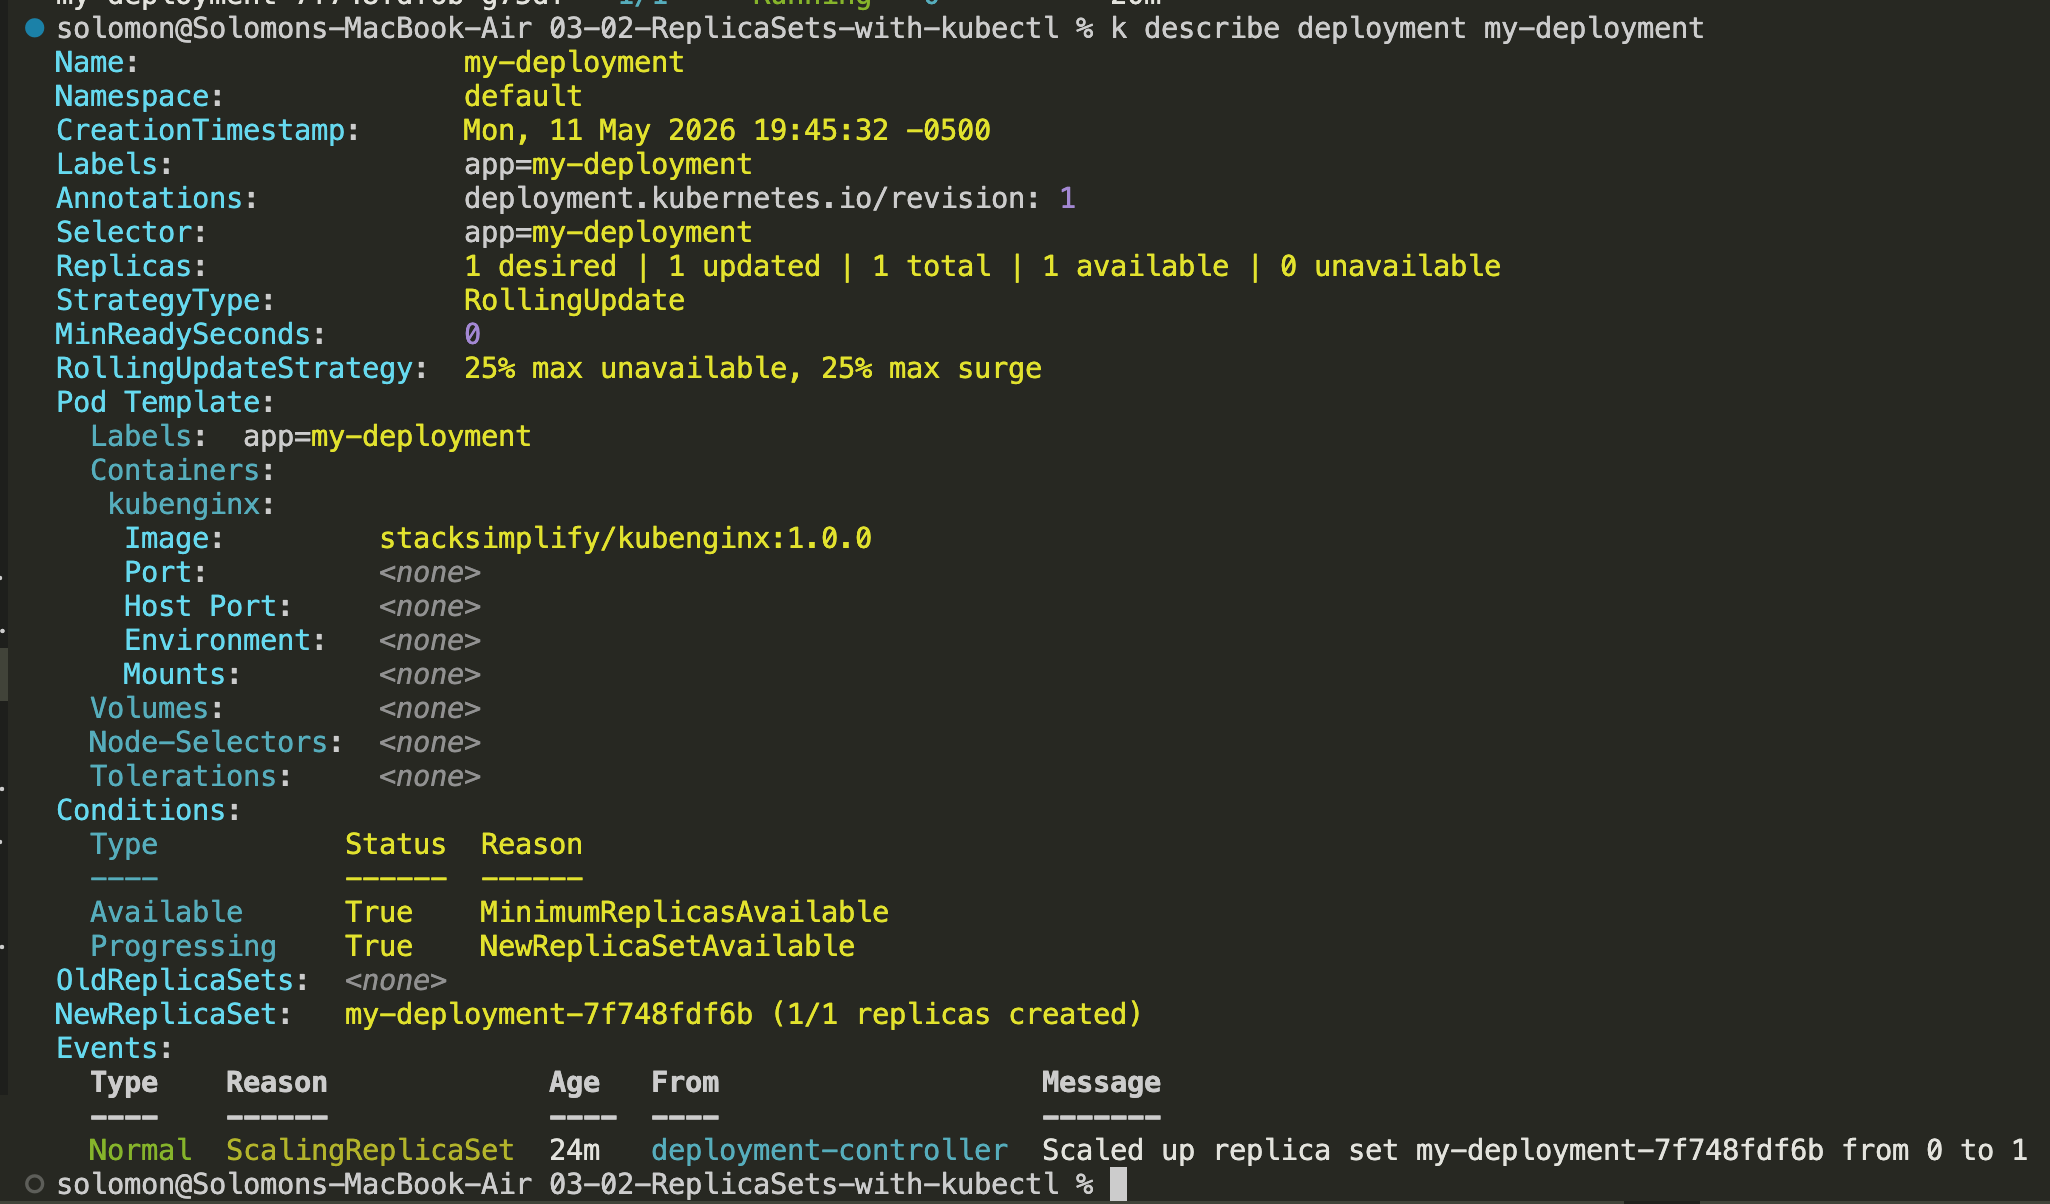Screen dimensions: 2050x1204
Task: Click the Name value 'my-deployment'
Action: point(574,62)
